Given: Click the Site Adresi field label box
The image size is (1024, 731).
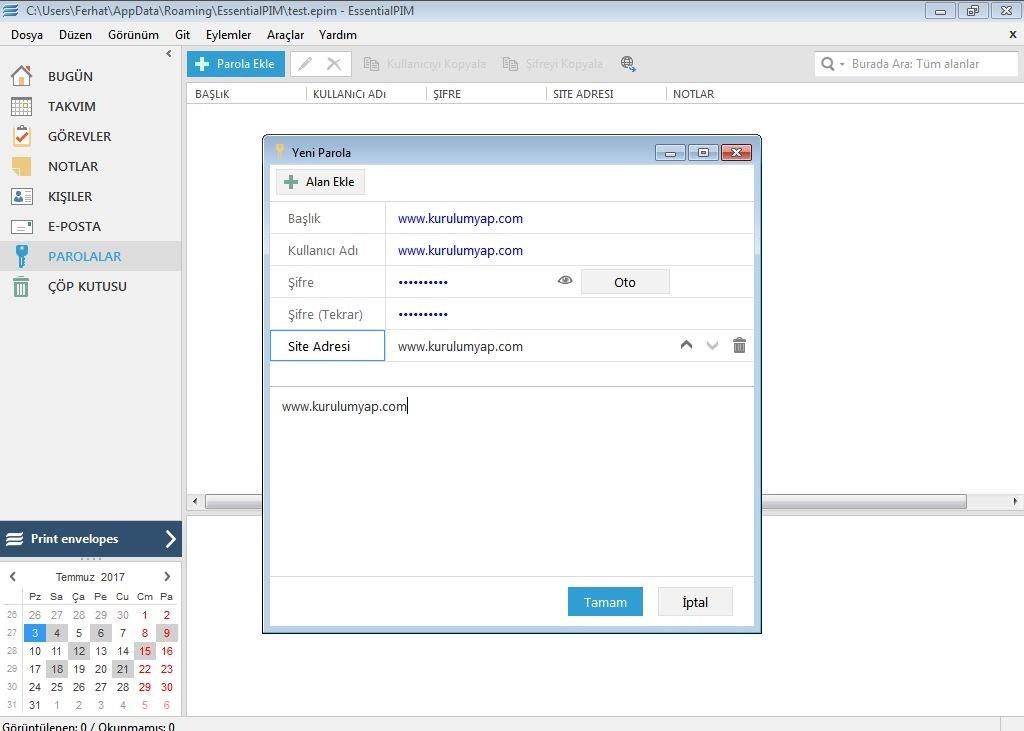Looking at the screenshot, I should pos(327,346).
